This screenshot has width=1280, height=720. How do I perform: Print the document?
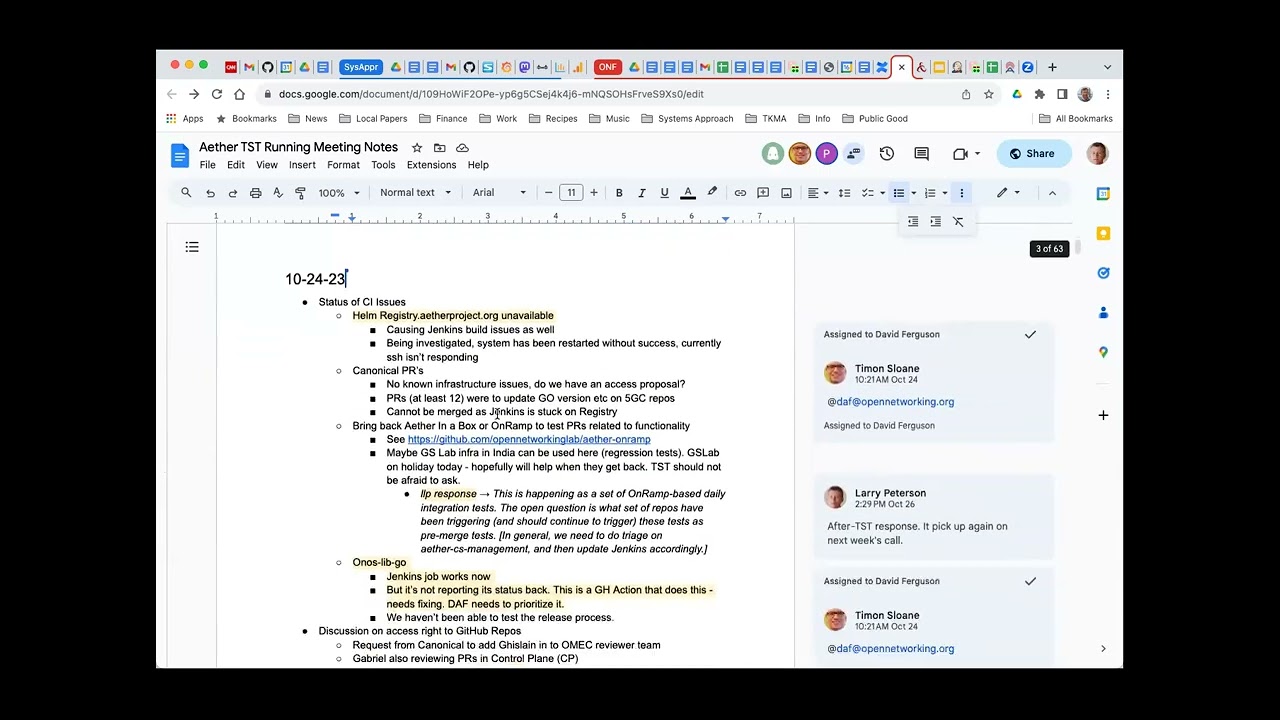click(256, 193)
